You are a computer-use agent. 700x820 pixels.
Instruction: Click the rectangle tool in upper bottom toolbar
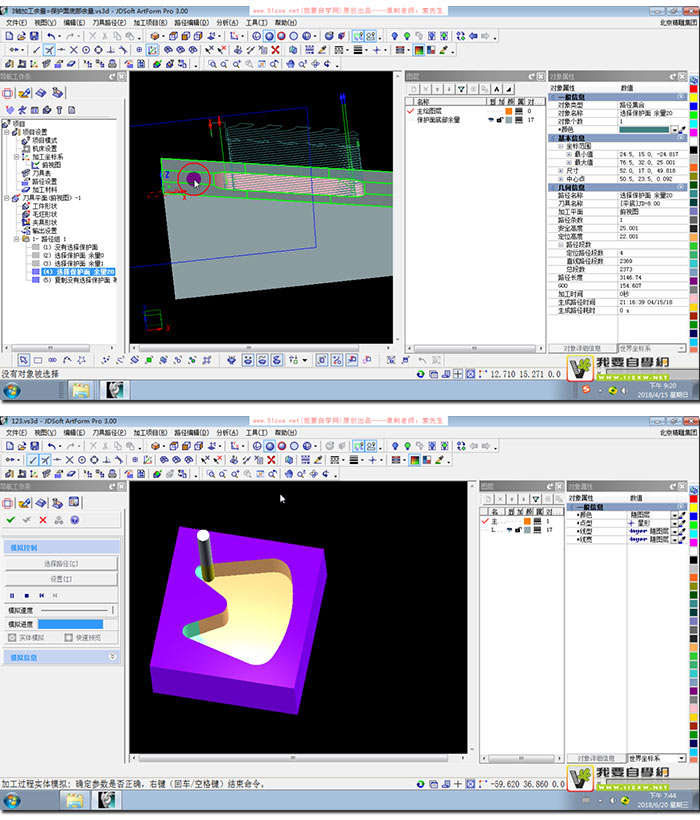tap(38, 360)
